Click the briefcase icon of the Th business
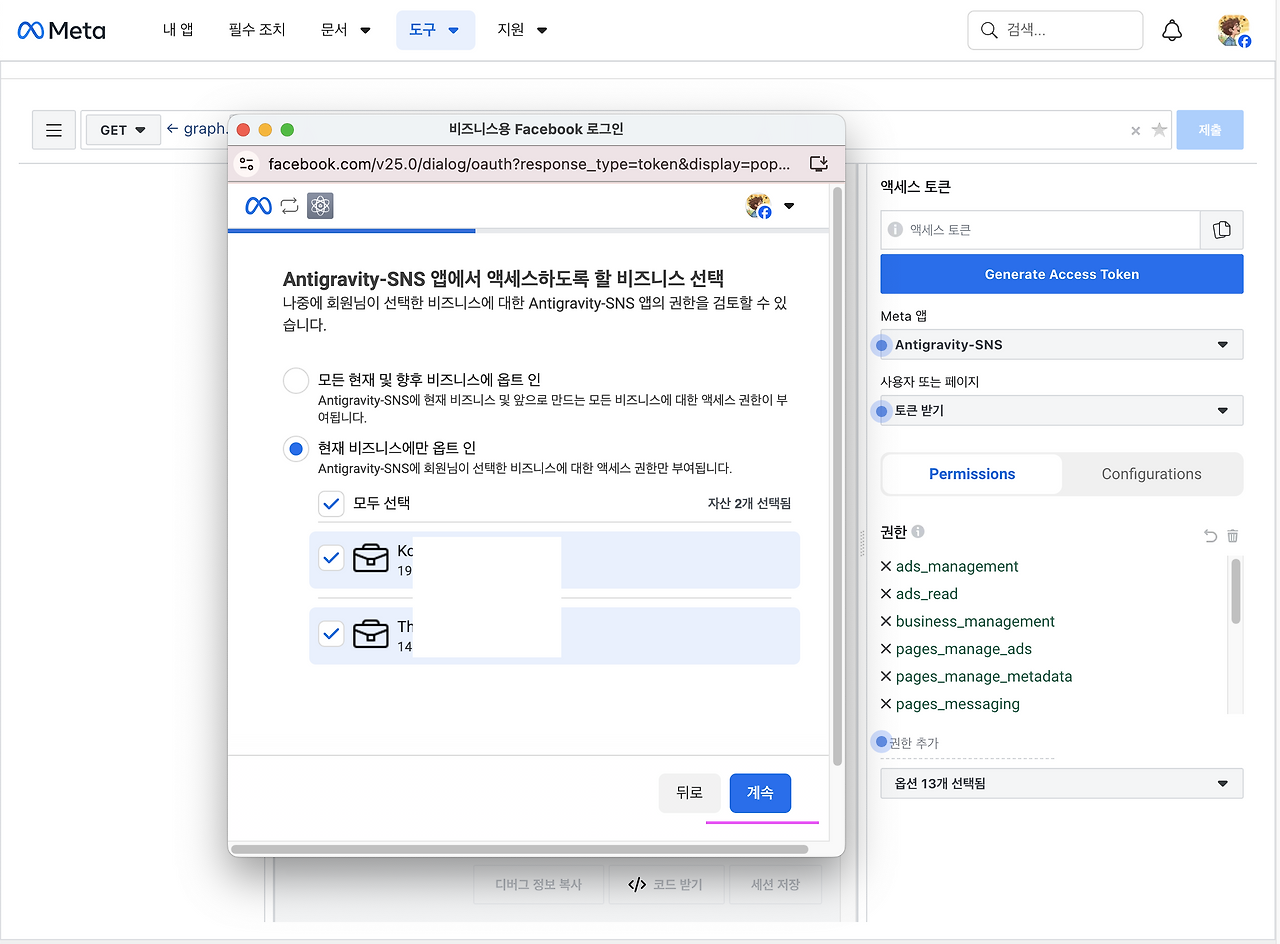This screenshot has width=1280, height=944. tap(371, 635)
